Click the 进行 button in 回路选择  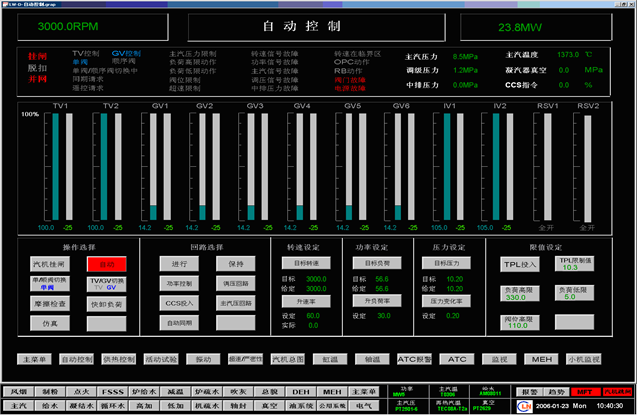click(x=179, y=264)
